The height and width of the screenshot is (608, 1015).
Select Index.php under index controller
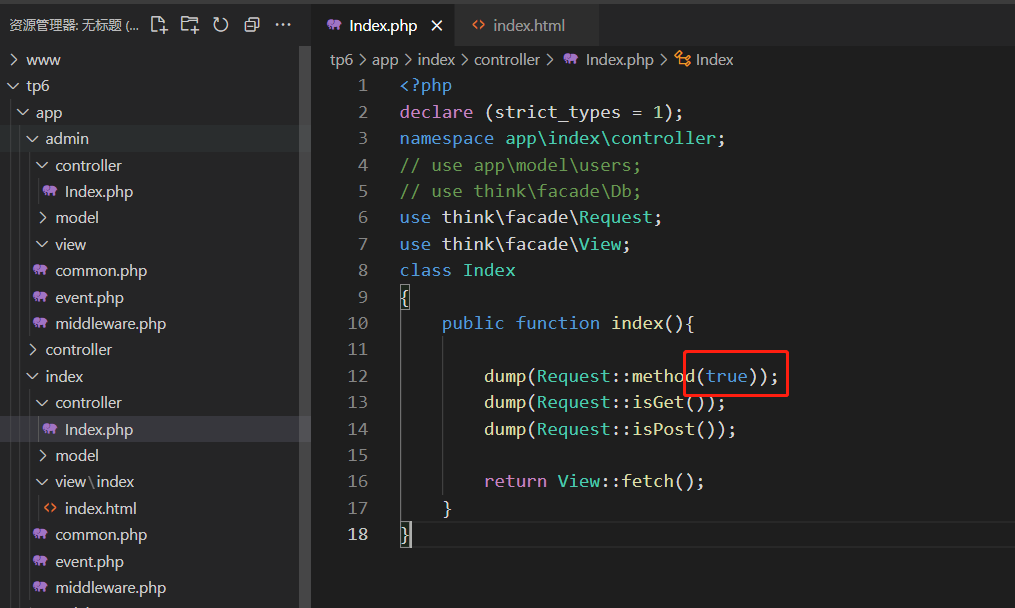[x=155, y=429]
